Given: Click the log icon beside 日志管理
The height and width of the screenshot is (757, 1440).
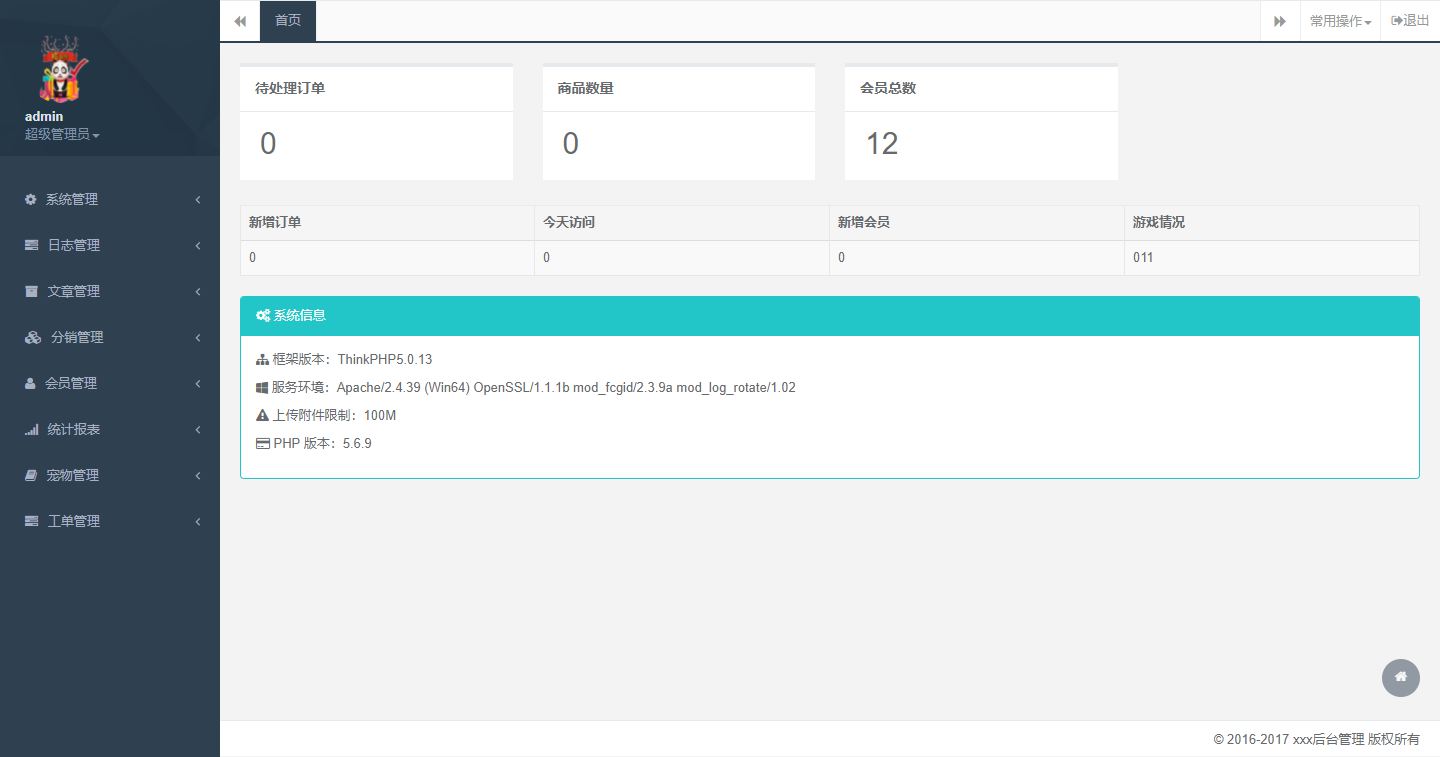Looking at the screenshot, I should pos(32,245).
